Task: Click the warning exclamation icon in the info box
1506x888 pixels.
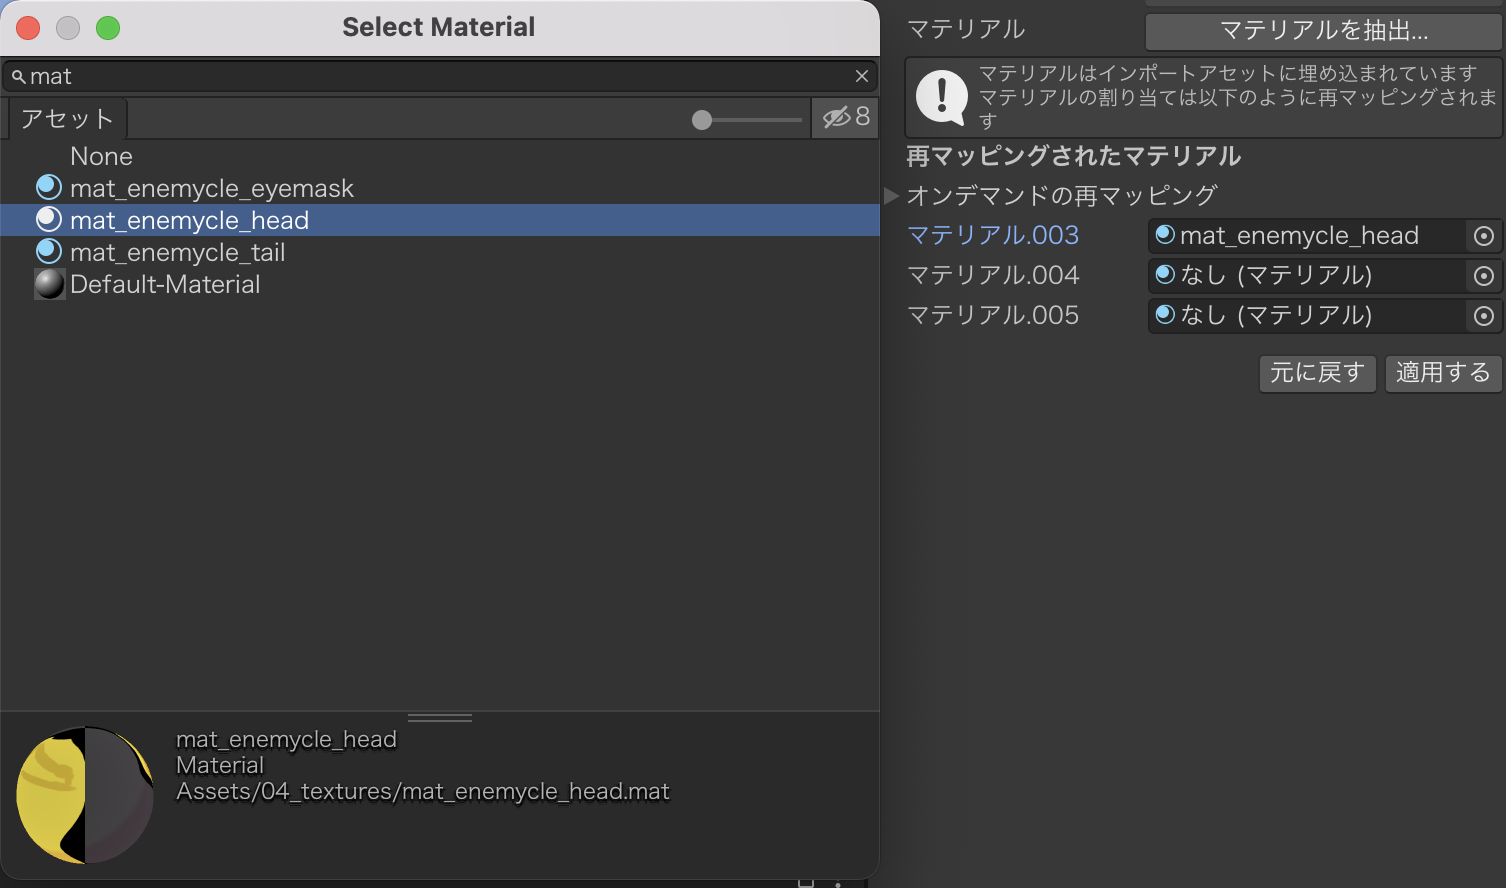Action: (941, 97)
